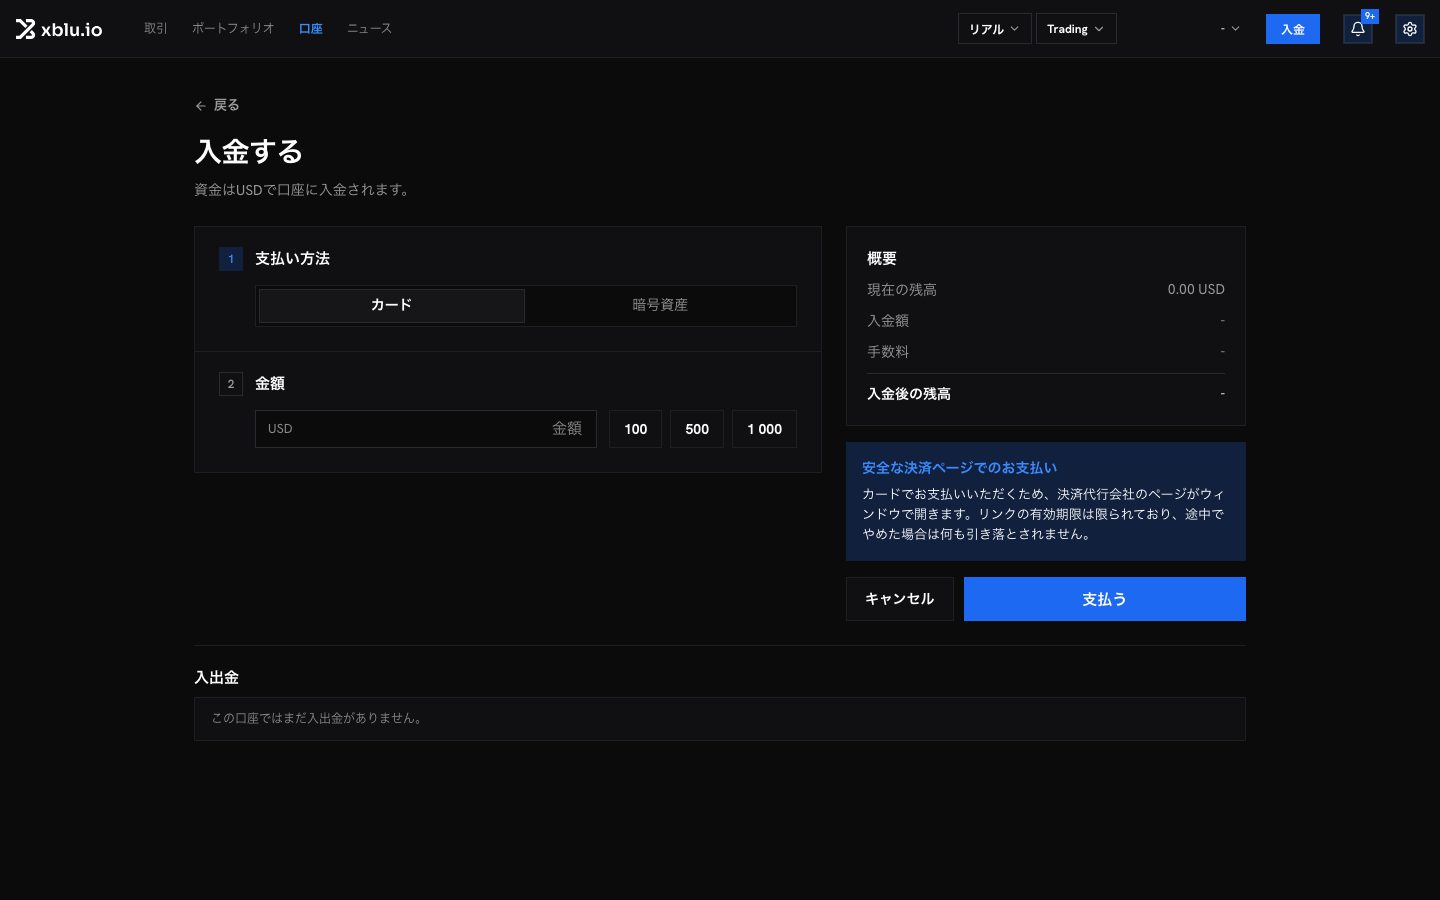
Task: Click the 入金 button in the header
Action: pos(1293,29)
